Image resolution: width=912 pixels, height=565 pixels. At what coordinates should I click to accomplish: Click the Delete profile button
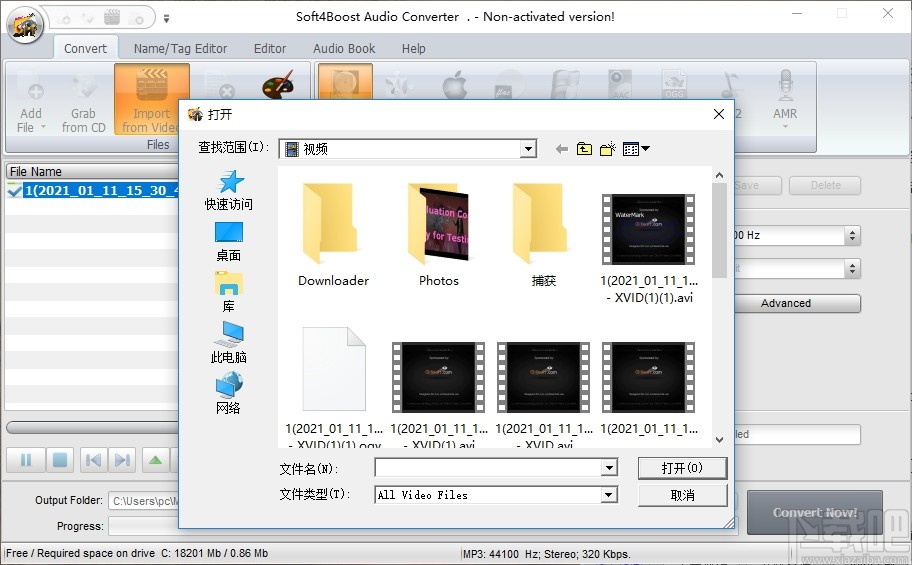[825, 186]
